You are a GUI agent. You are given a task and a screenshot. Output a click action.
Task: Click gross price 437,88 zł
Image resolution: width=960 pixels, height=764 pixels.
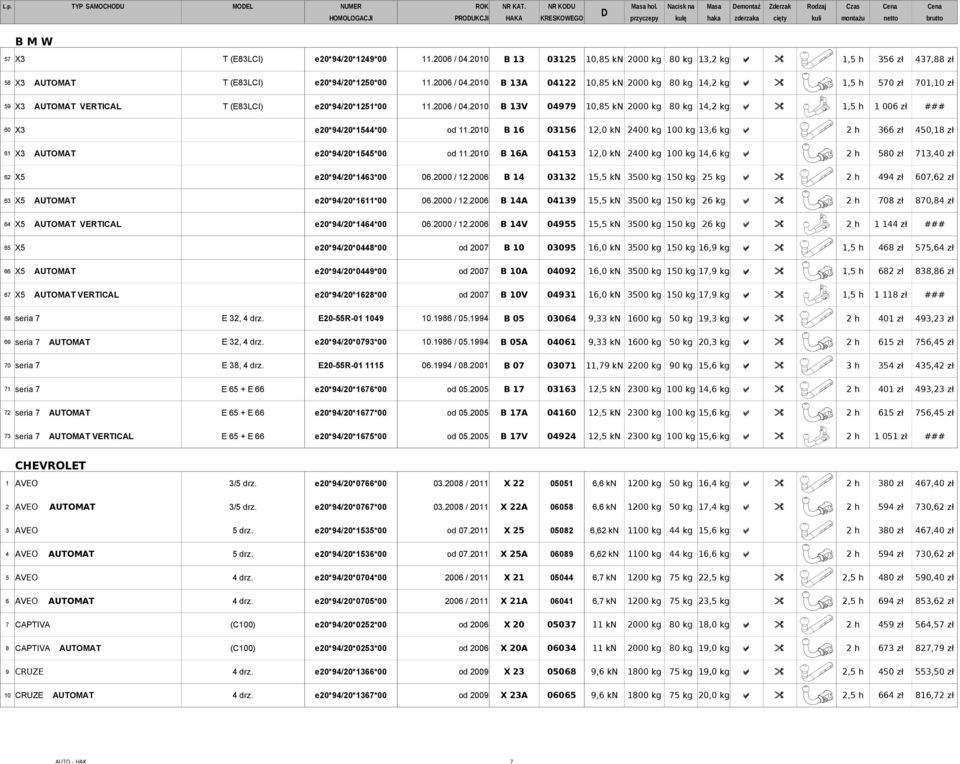934,59
